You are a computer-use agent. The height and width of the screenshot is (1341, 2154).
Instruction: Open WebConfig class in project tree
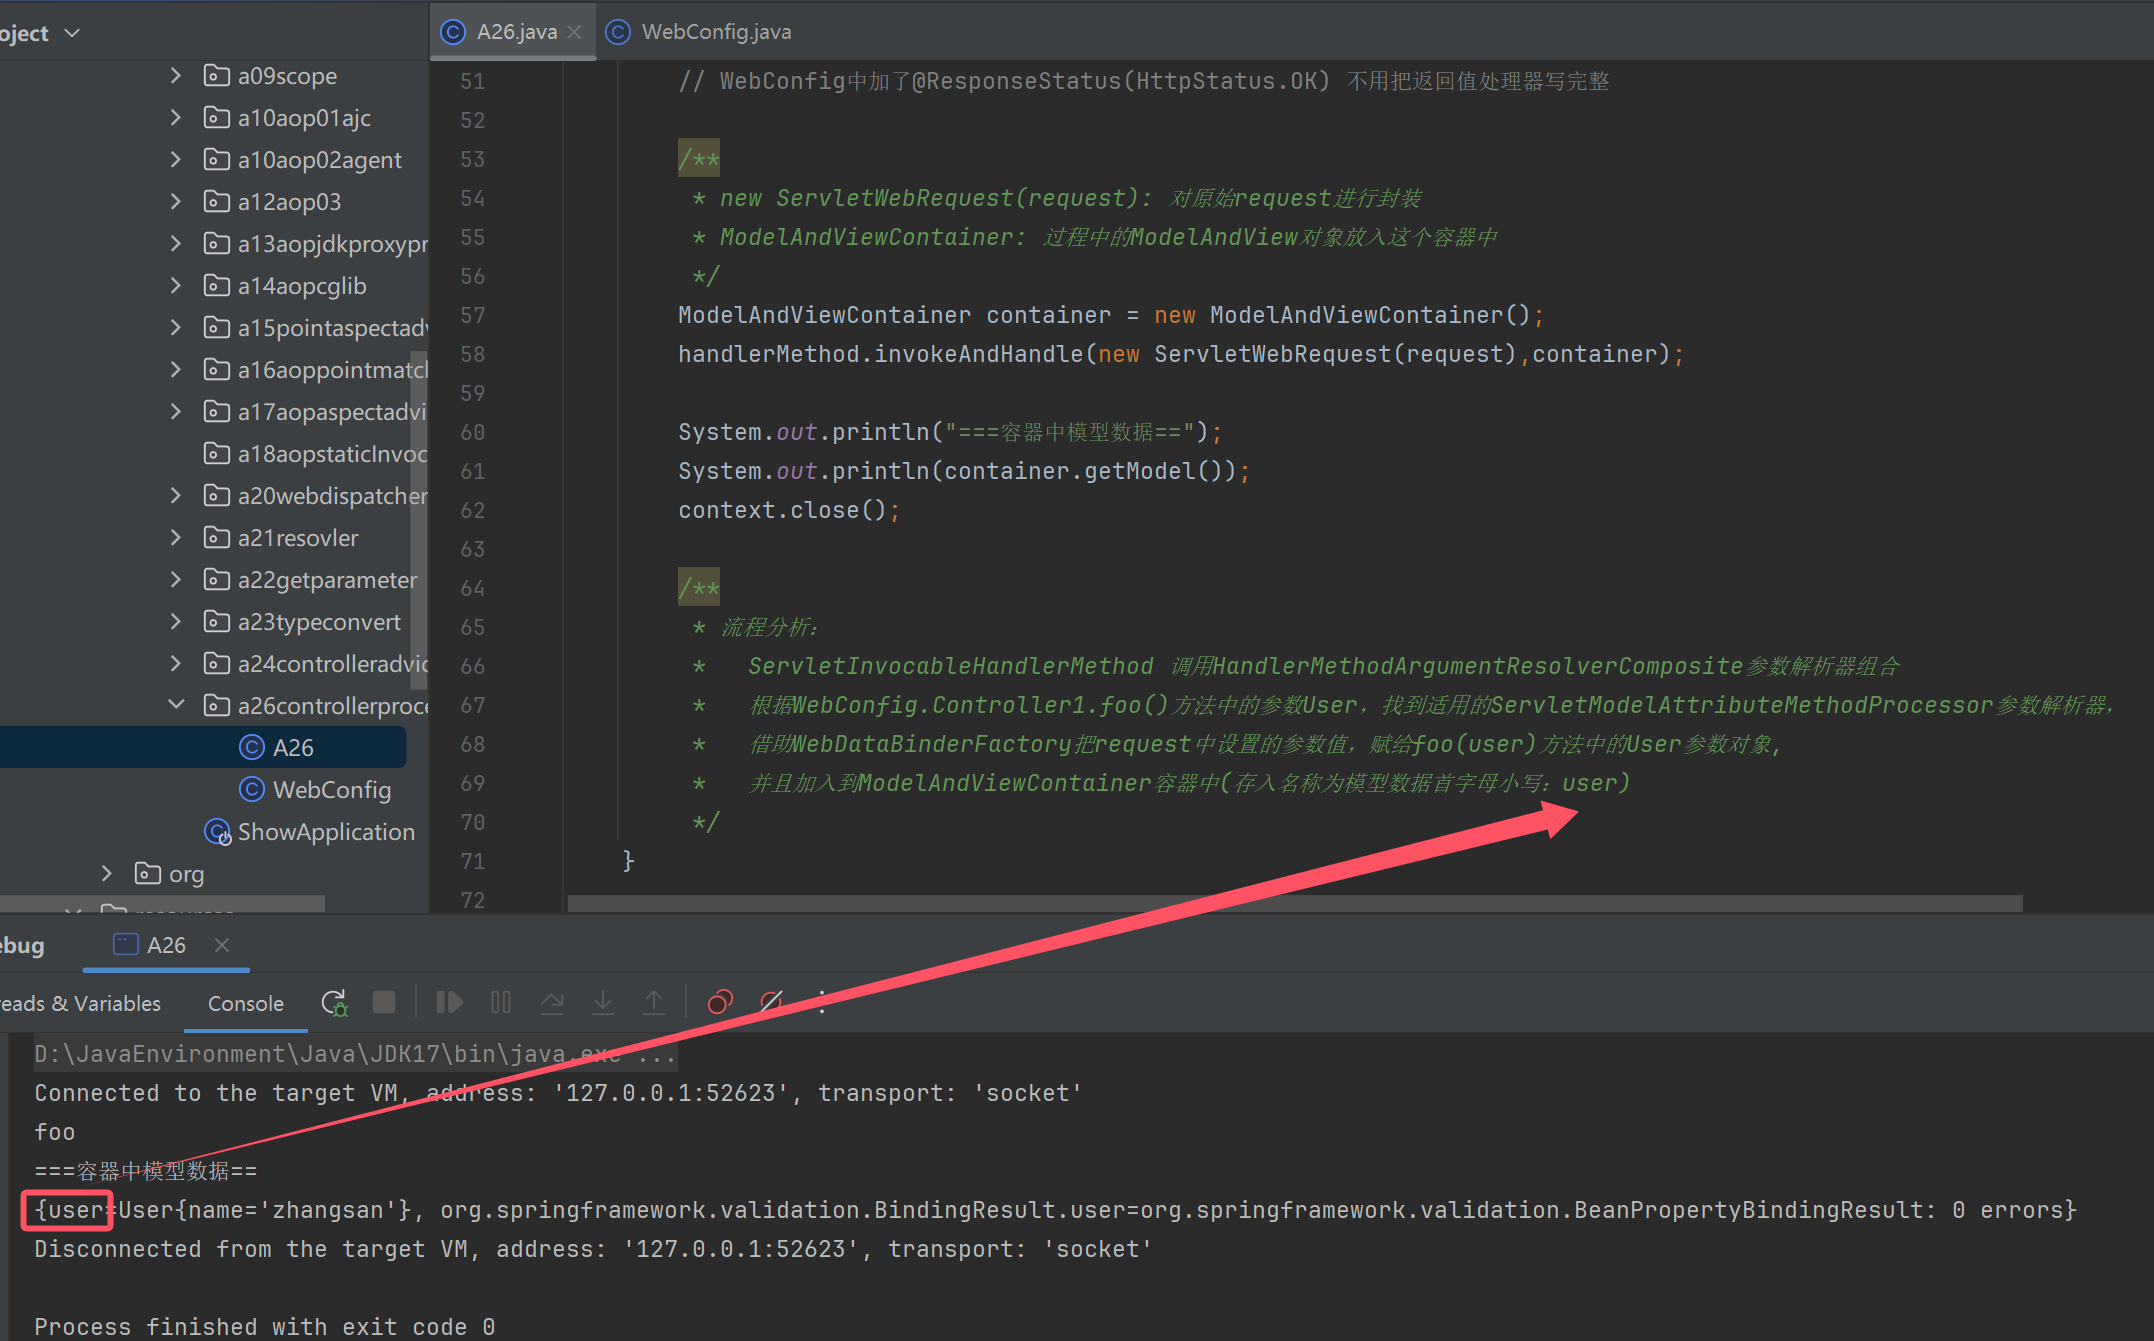pyautogui.click(x=315, y=790)
